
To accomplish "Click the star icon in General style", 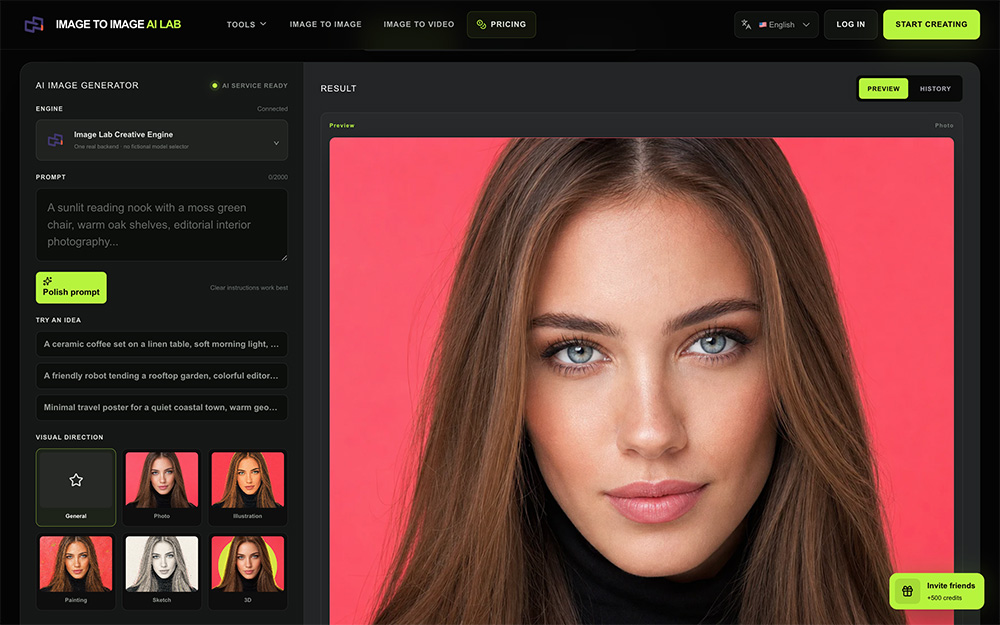I will pyautogui.click(x=76, y=480).
